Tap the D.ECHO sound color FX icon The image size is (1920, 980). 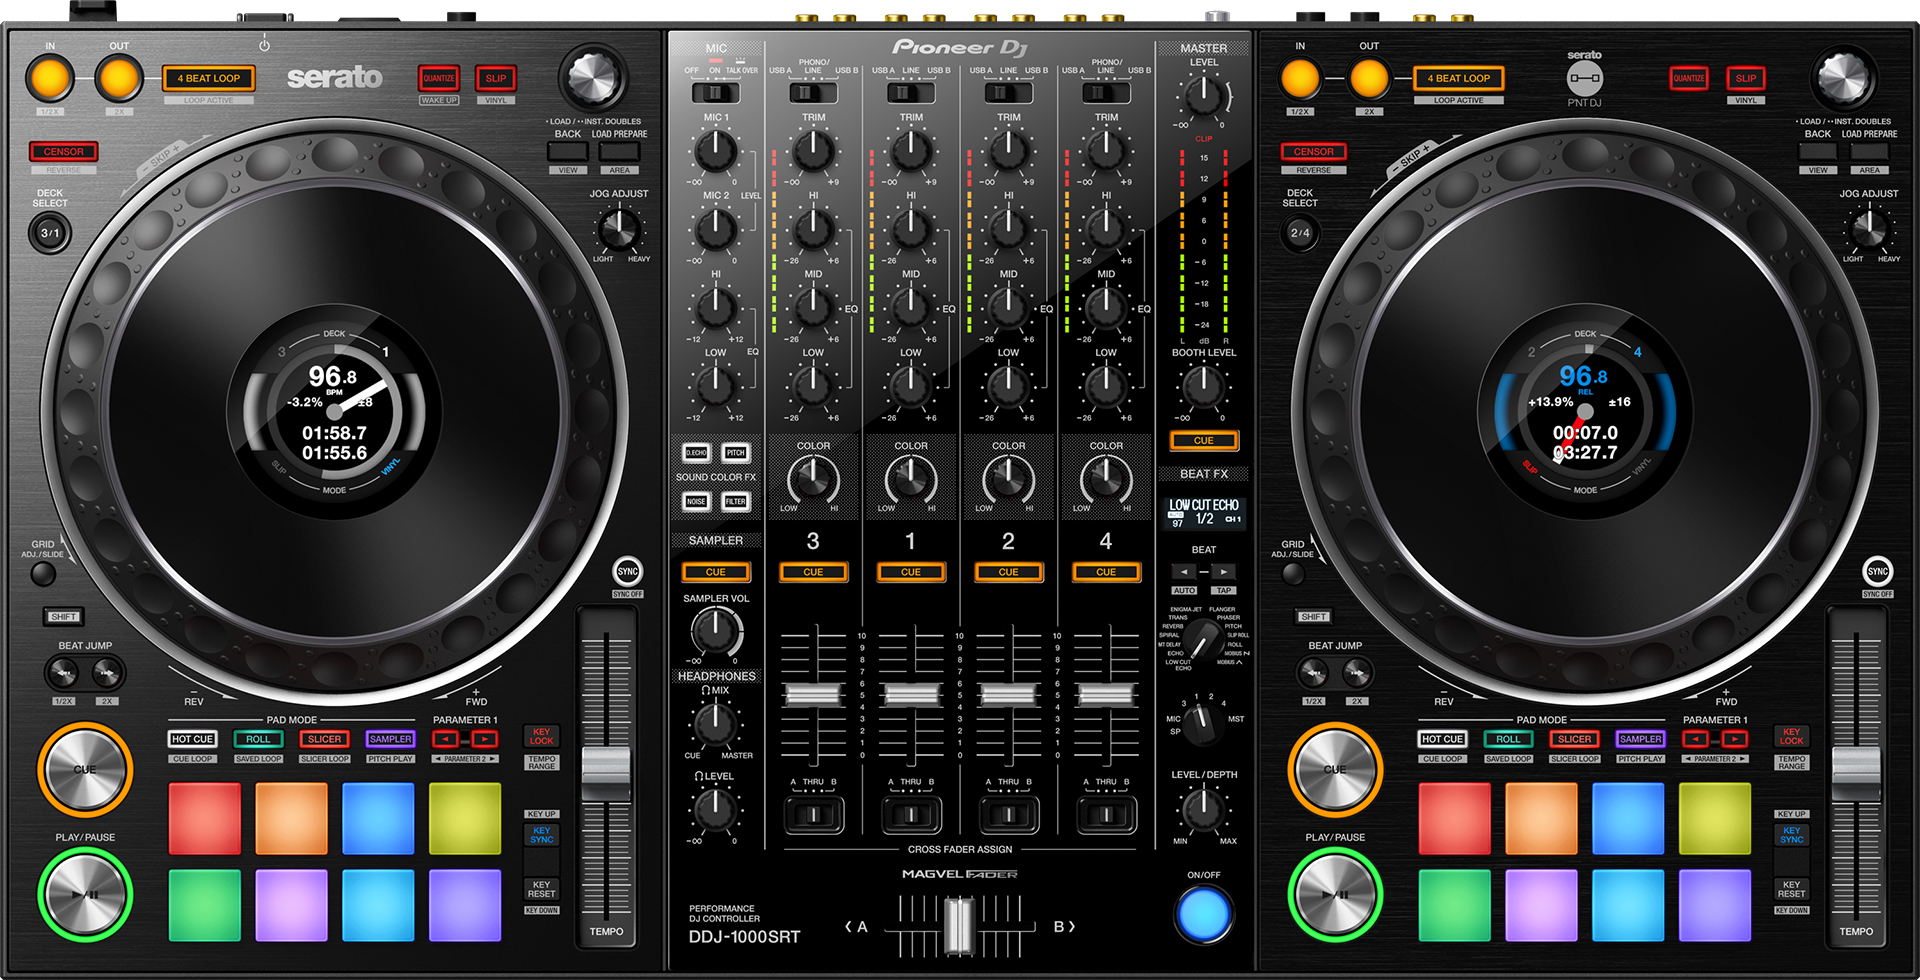[696, 452]
